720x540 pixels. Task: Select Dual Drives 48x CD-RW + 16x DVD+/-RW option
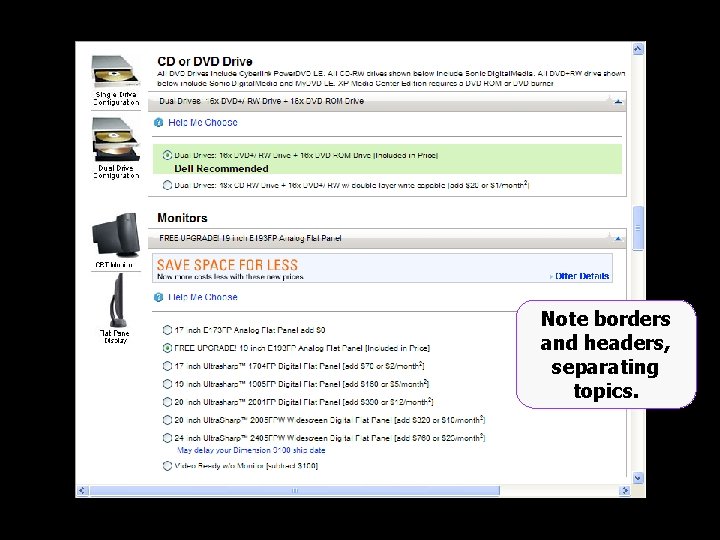pyautogui.click(x=167, y=185)
